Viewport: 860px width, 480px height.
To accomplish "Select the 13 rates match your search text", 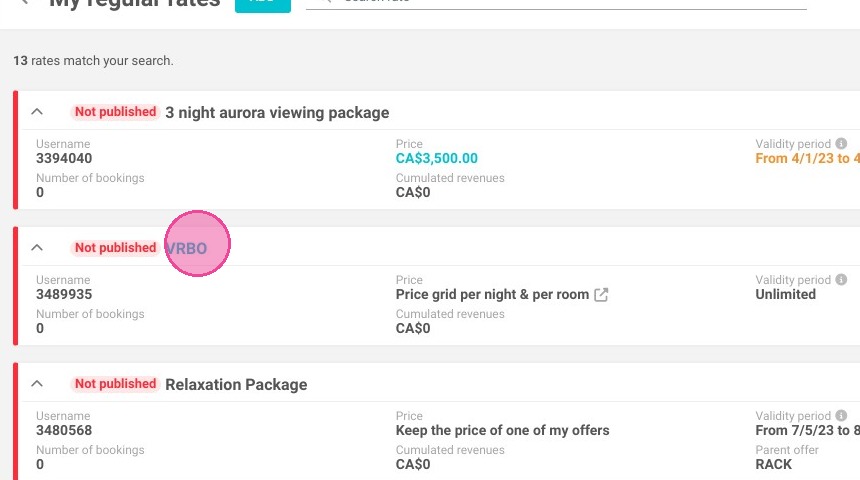I will point(93,61).
